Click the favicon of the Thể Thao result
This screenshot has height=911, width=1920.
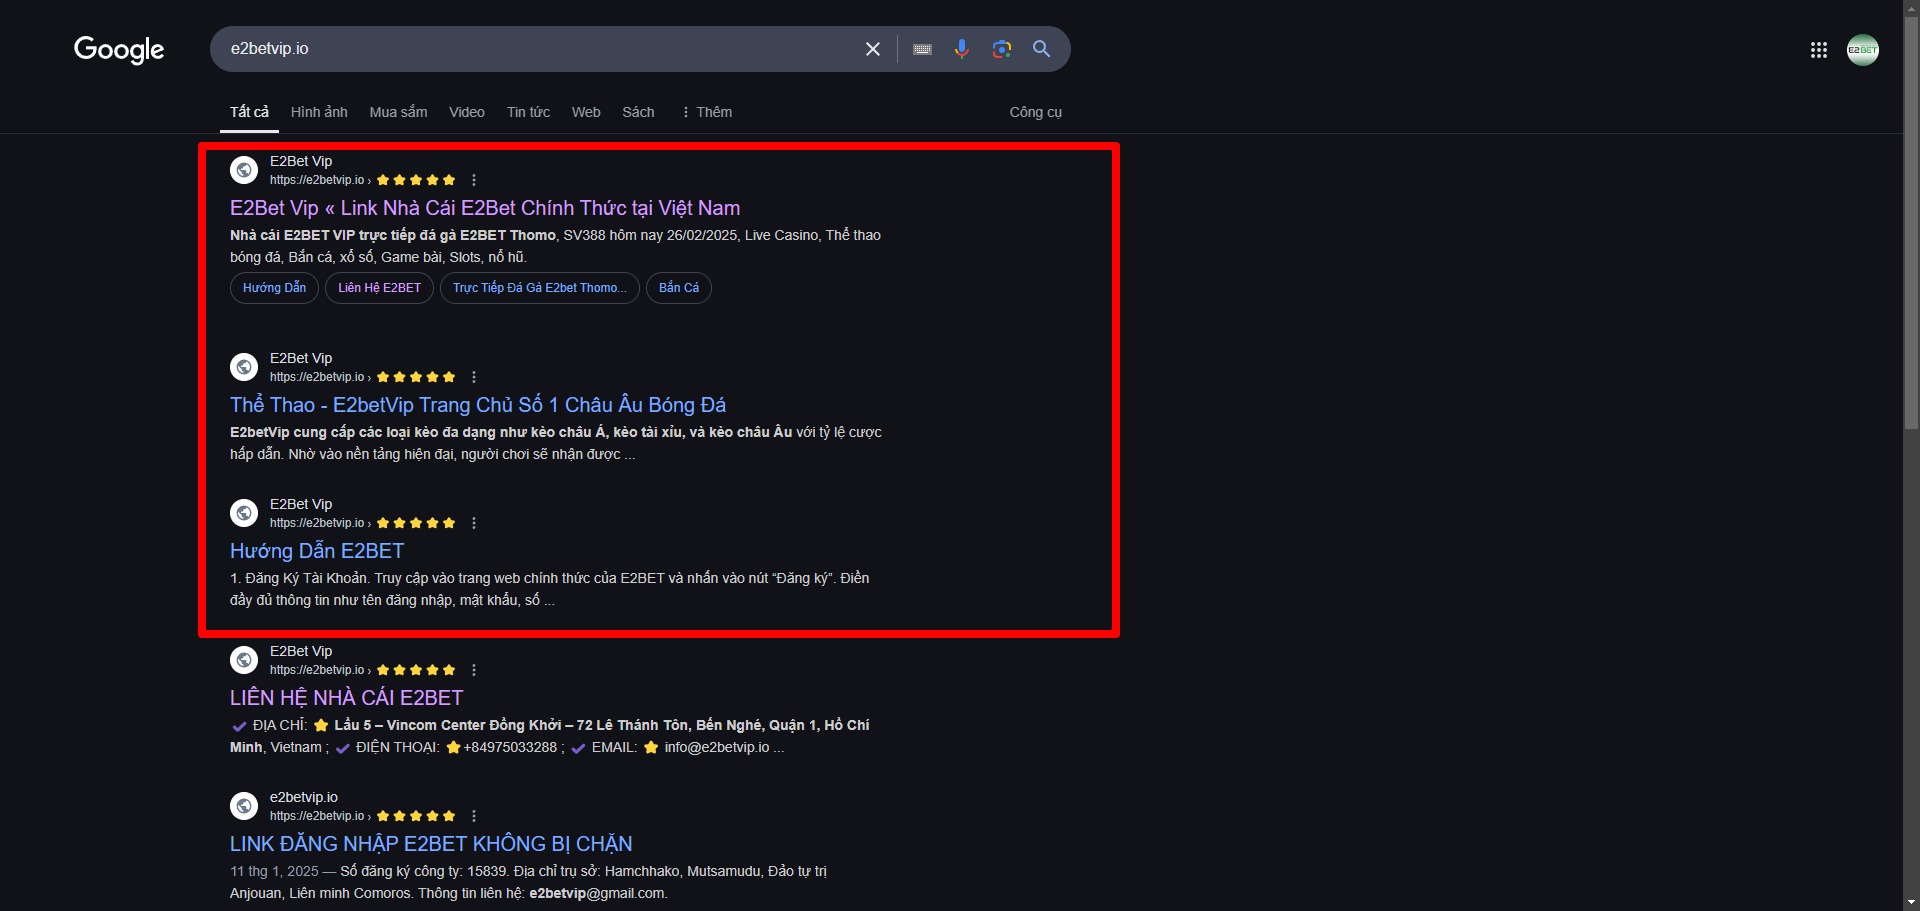[x=244, y=367]
